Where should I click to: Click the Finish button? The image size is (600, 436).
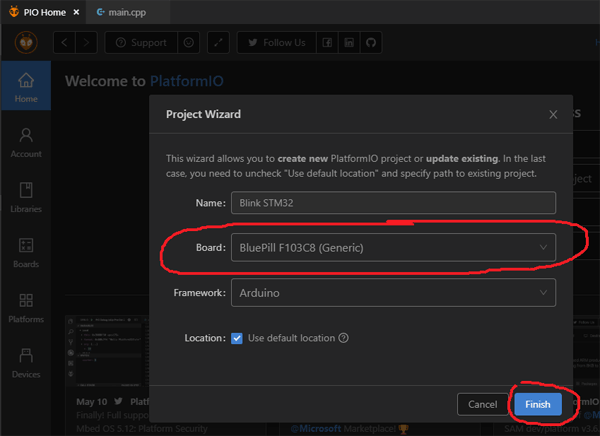tap(538, 404)
